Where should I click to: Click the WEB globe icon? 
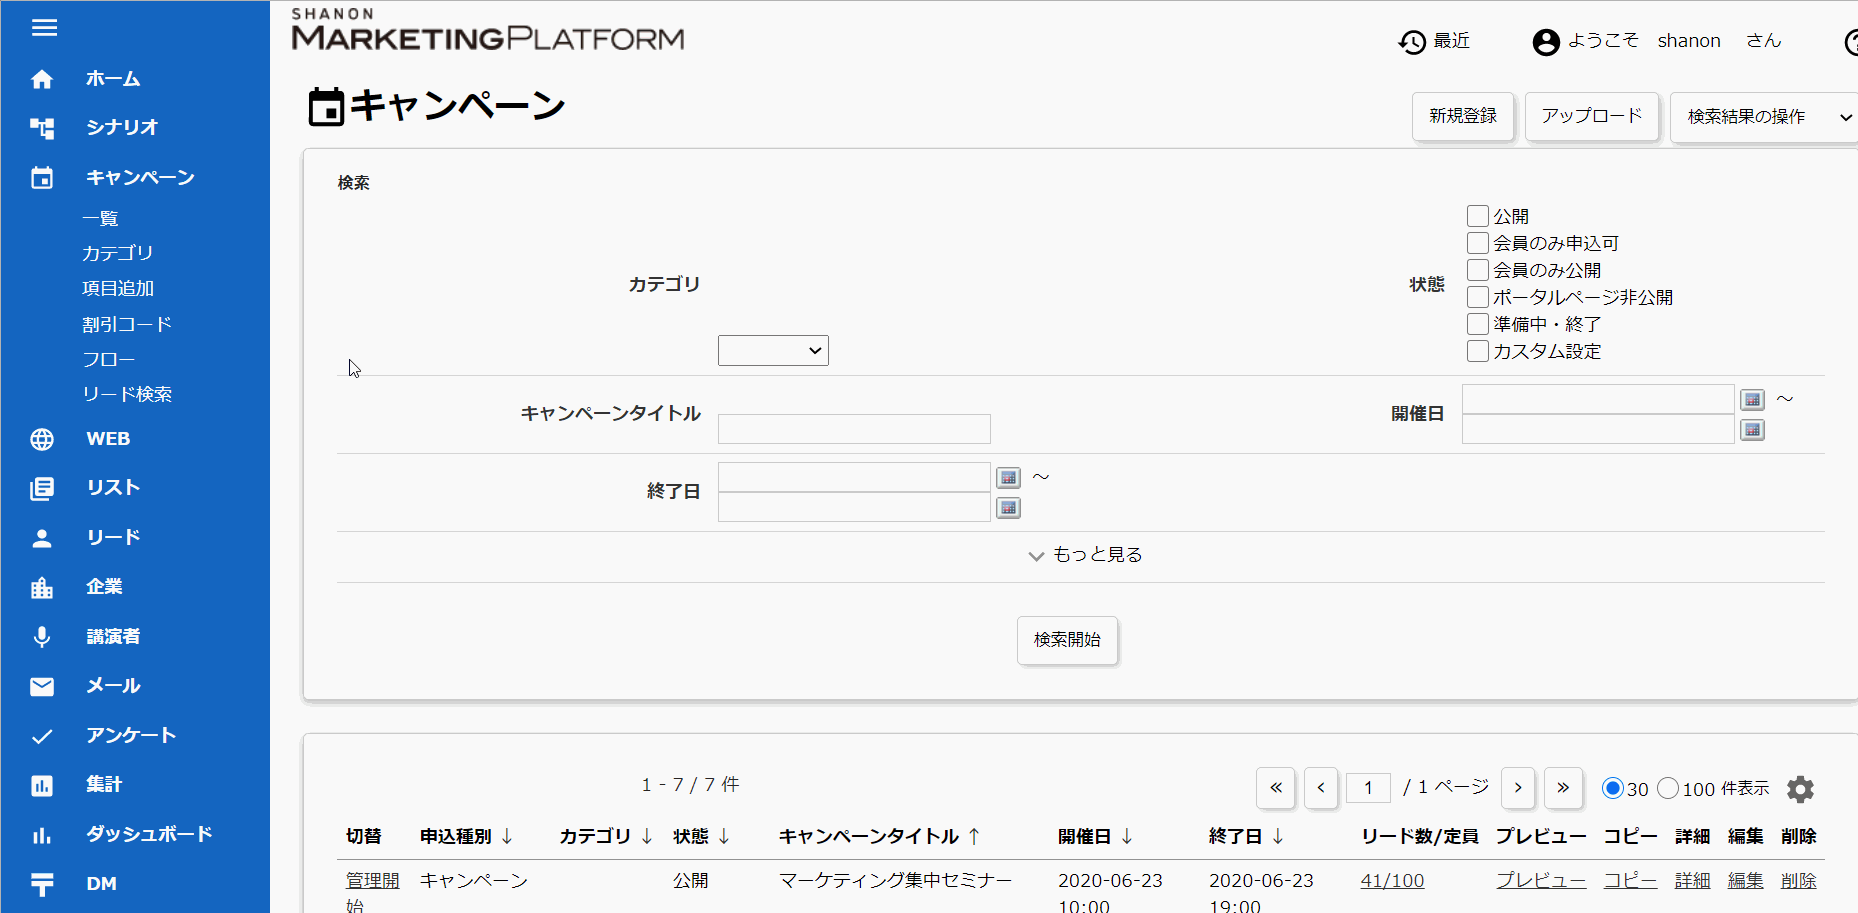[x=42, y=439]
